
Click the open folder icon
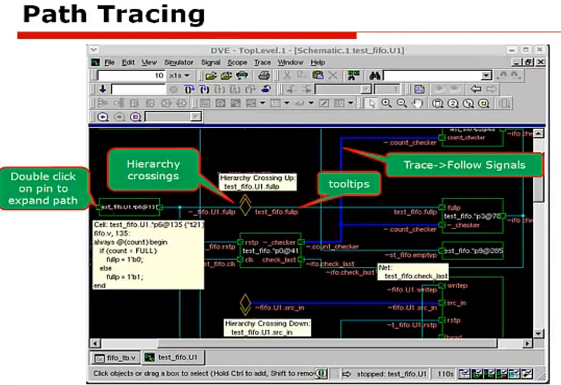211,75
